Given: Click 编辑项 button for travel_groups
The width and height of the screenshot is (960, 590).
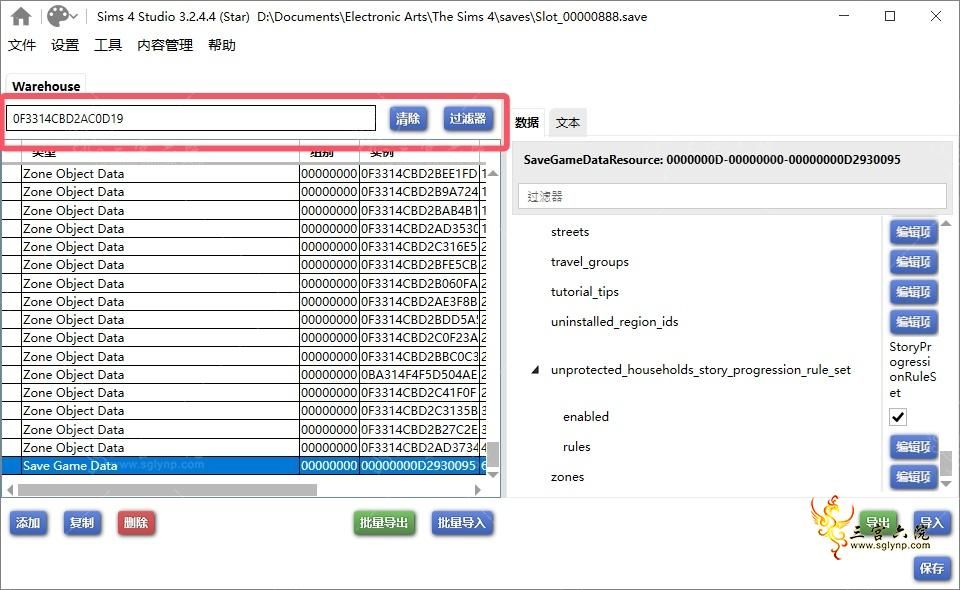Looking at the screenshot, I should (x=913, y=262).
